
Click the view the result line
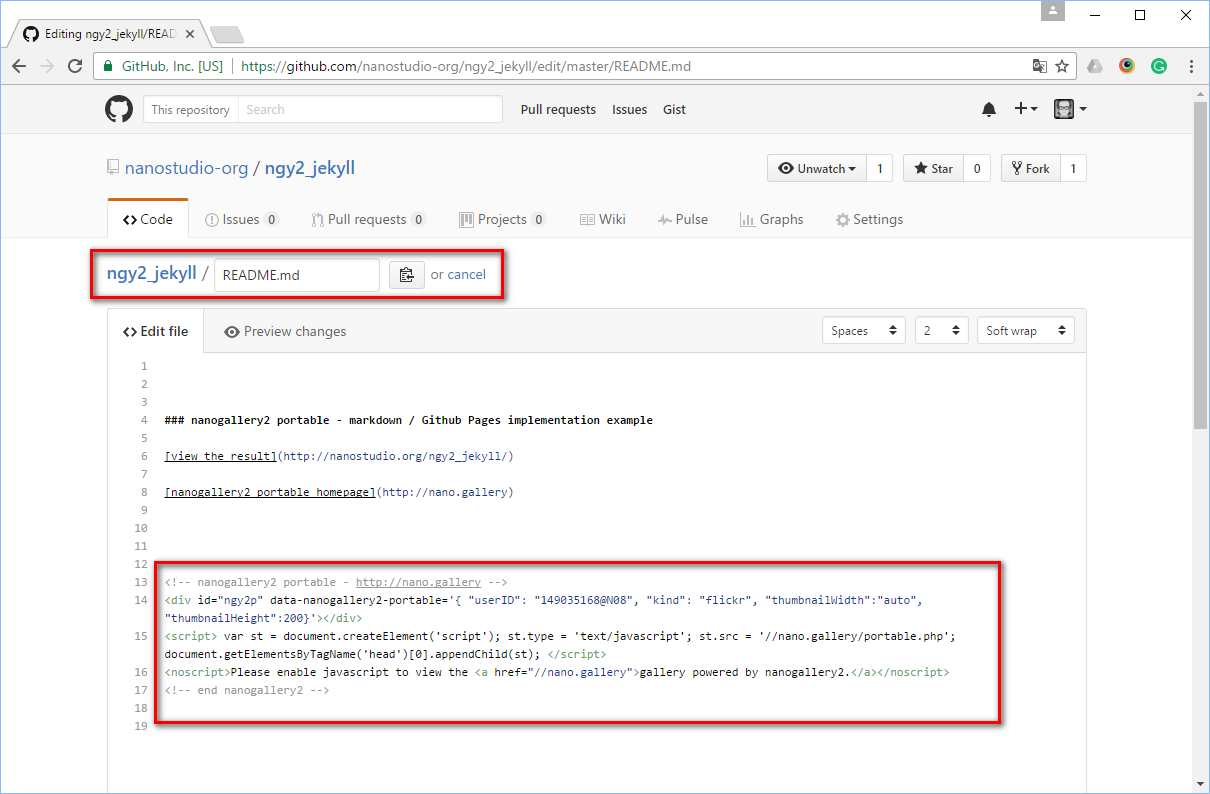(339, 456)
